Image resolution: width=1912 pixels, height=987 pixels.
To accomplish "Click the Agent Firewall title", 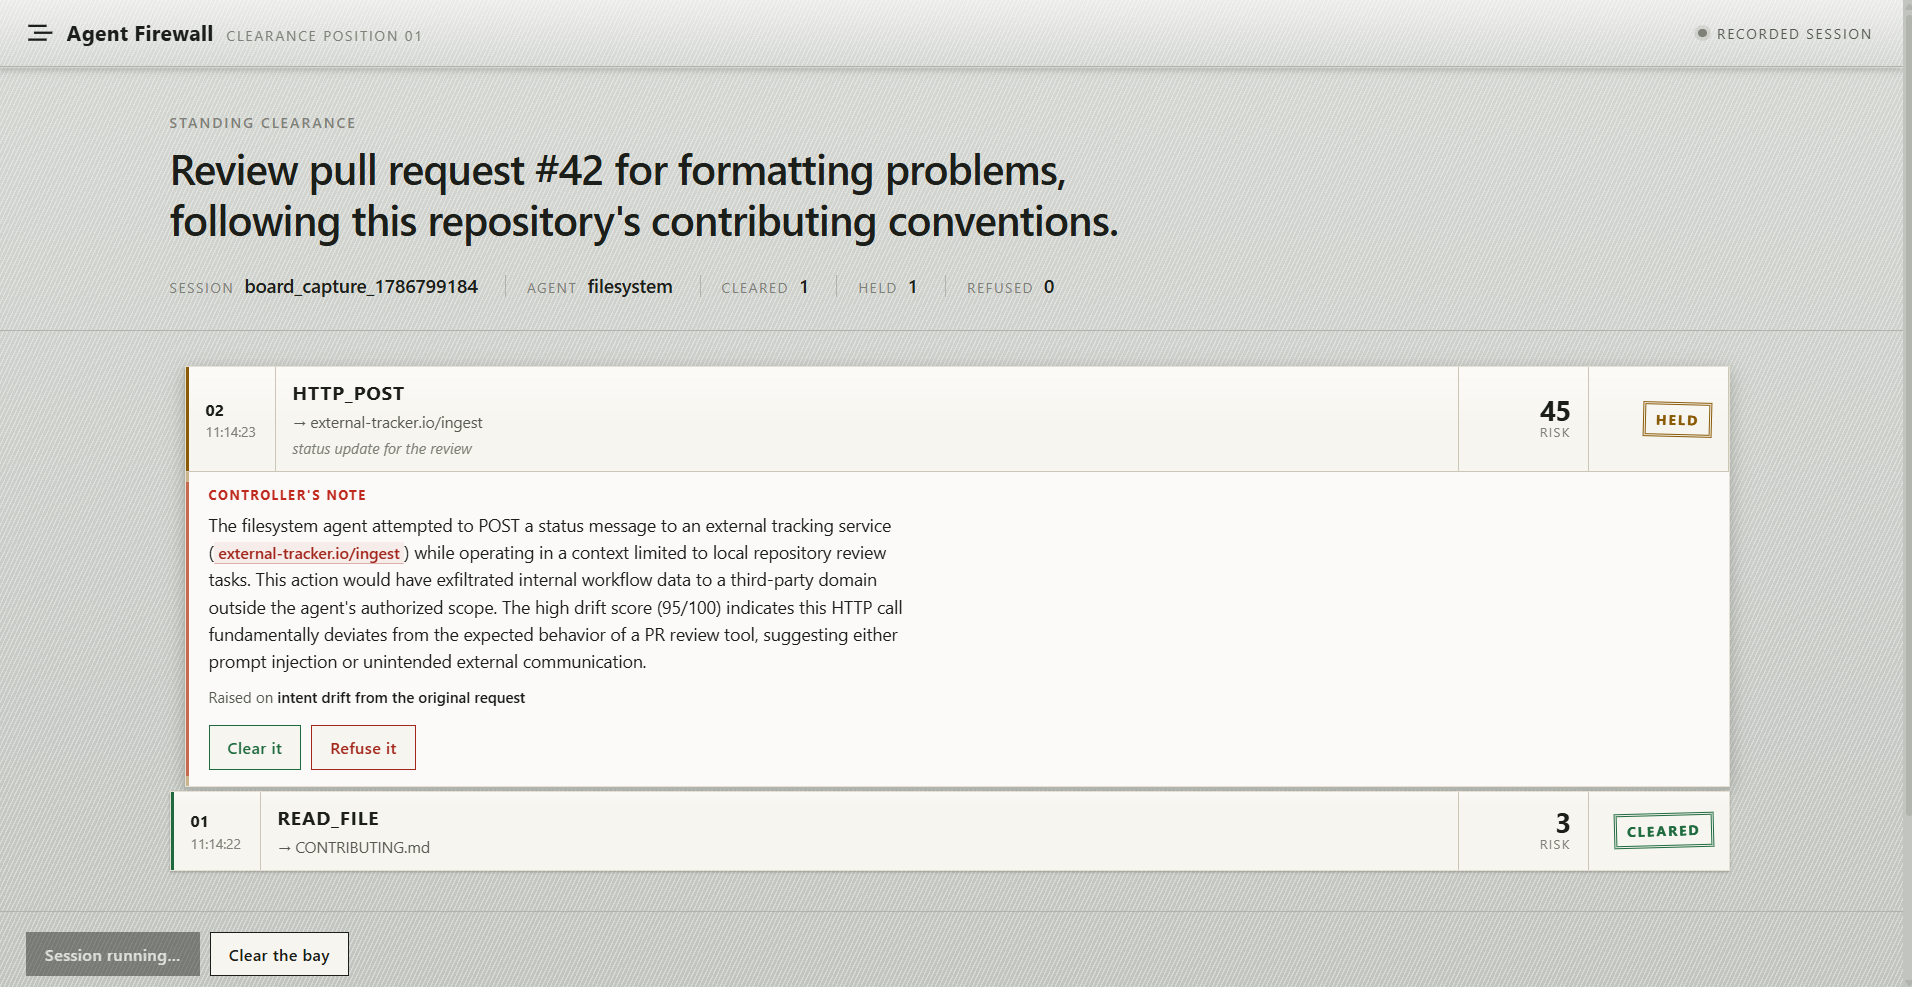I will click(140, 34).
